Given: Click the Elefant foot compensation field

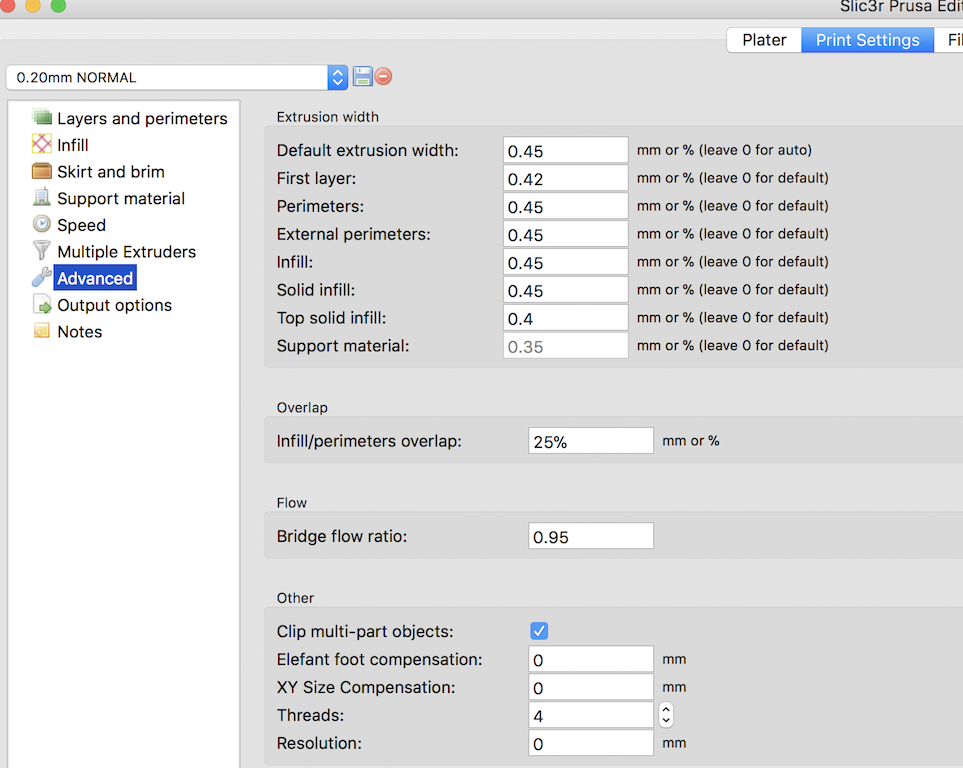Looking at the screenshot, I should point(590,660).
